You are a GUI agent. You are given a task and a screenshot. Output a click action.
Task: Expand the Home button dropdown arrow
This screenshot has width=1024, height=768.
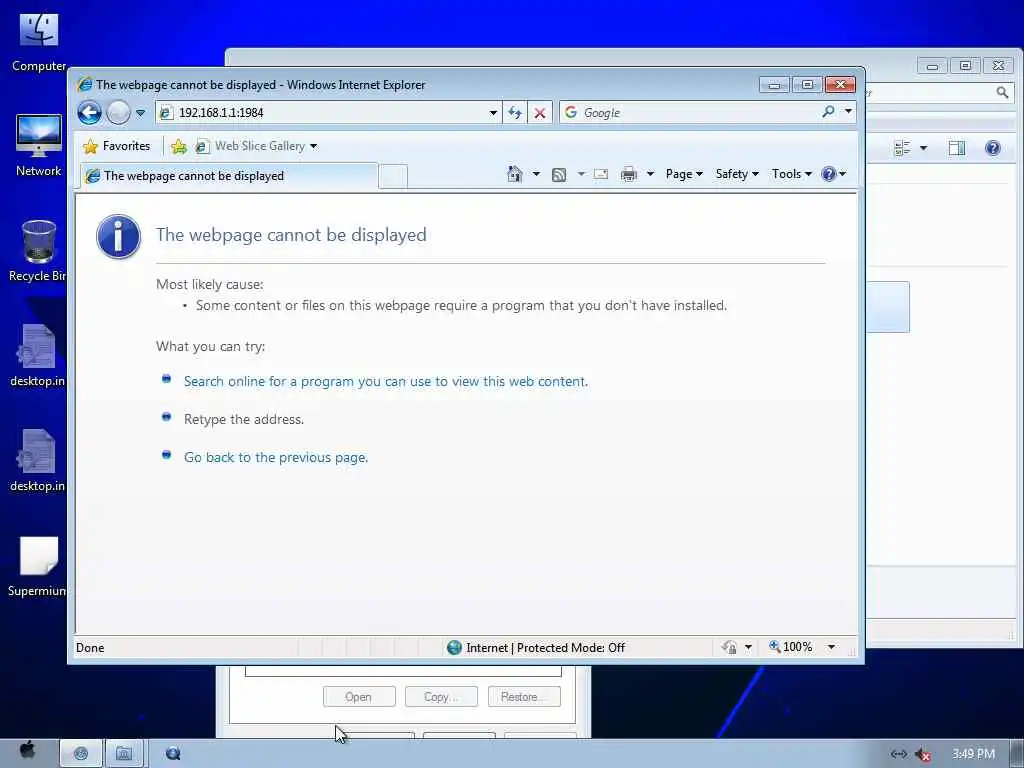pyautogui.click(x=536, y=174)
